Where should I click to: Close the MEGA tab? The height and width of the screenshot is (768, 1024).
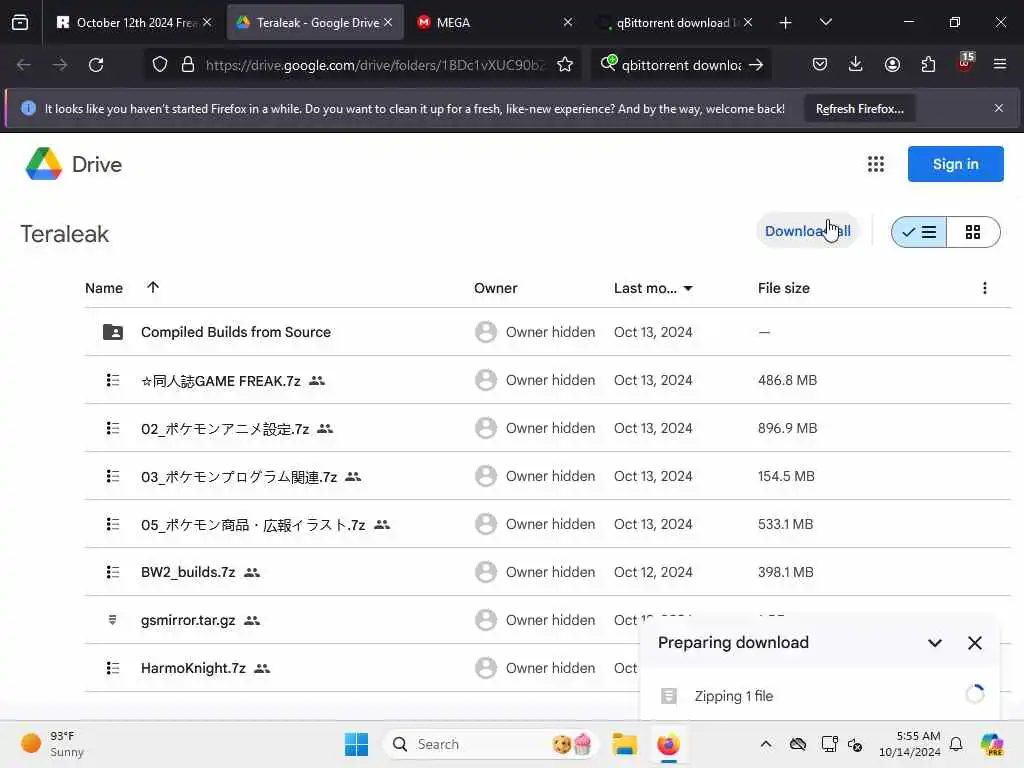(568, 22)
